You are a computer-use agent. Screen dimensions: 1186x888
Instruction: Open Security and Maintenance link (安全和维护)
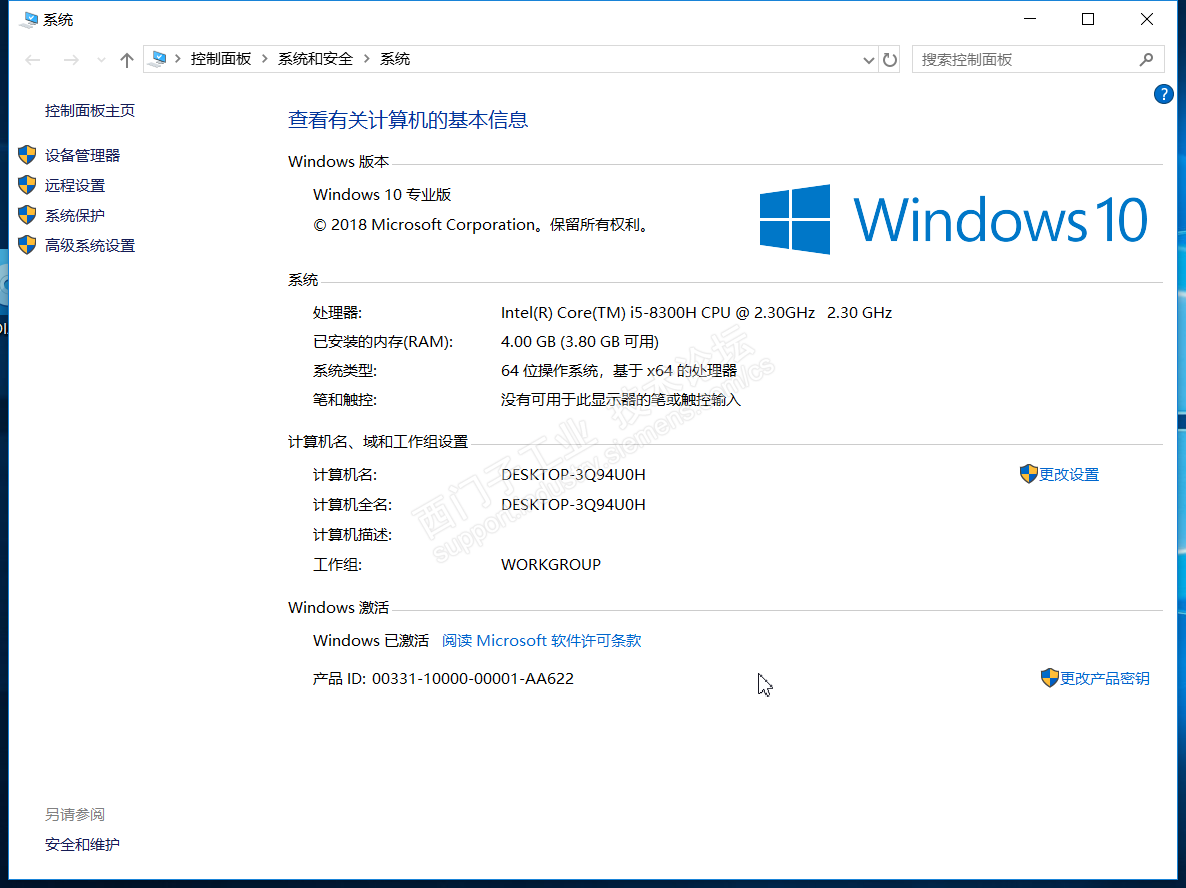click(82, 844)
